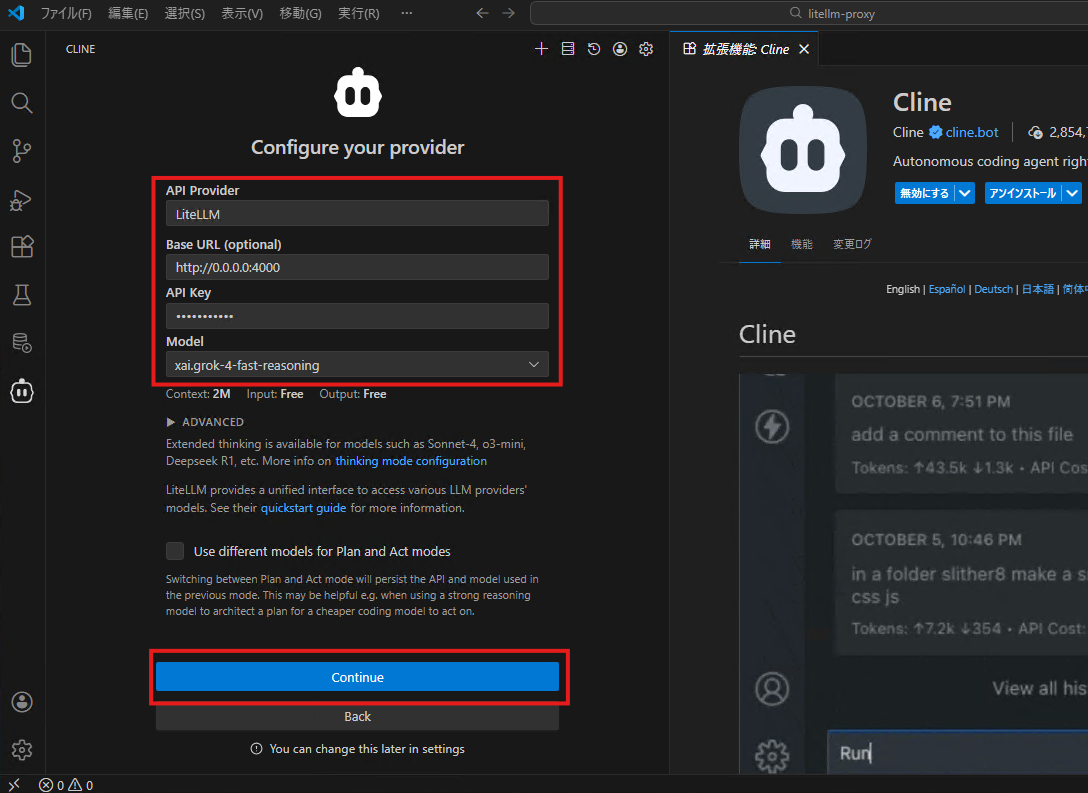1088x793 pixels.
Task: Open the more menus ellipsis in menu bar
Action: (407, 13)
